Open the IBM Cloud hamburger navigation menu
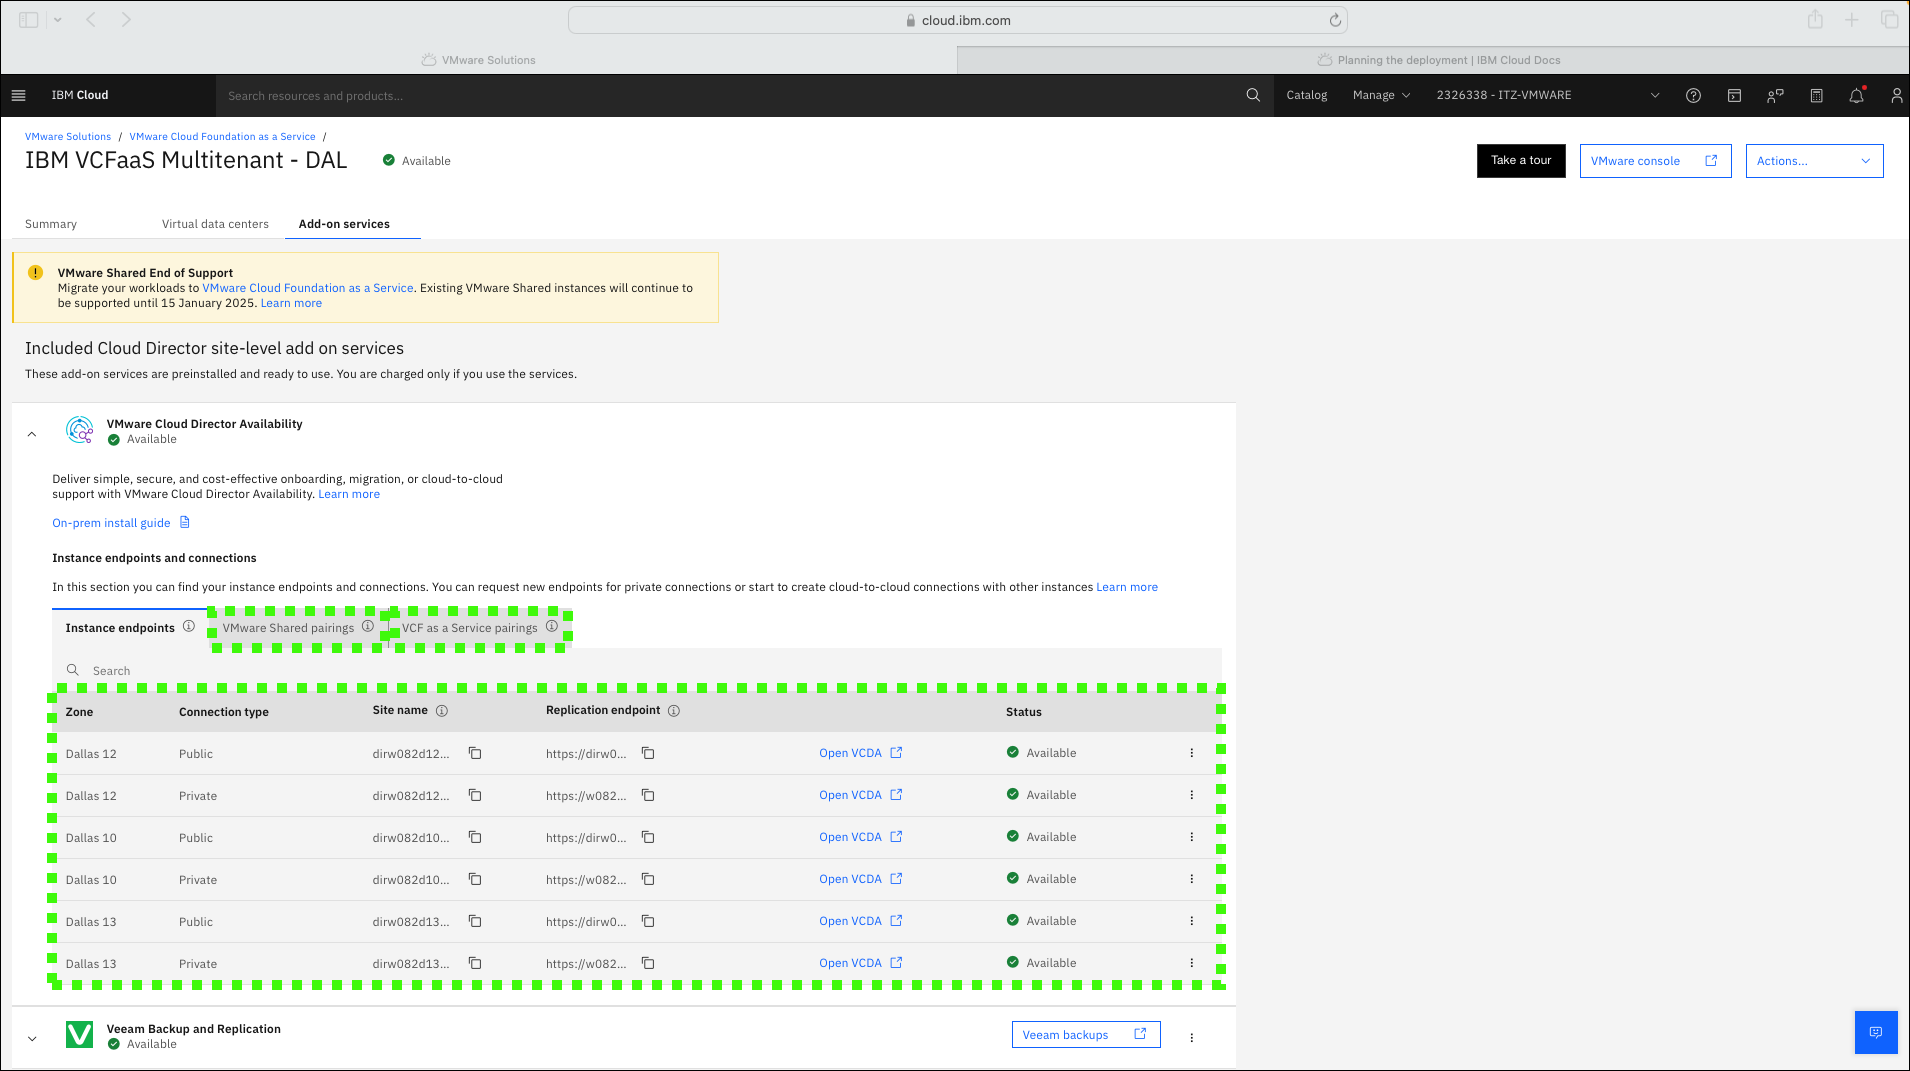1910x1071 pixels. (18, 95)
